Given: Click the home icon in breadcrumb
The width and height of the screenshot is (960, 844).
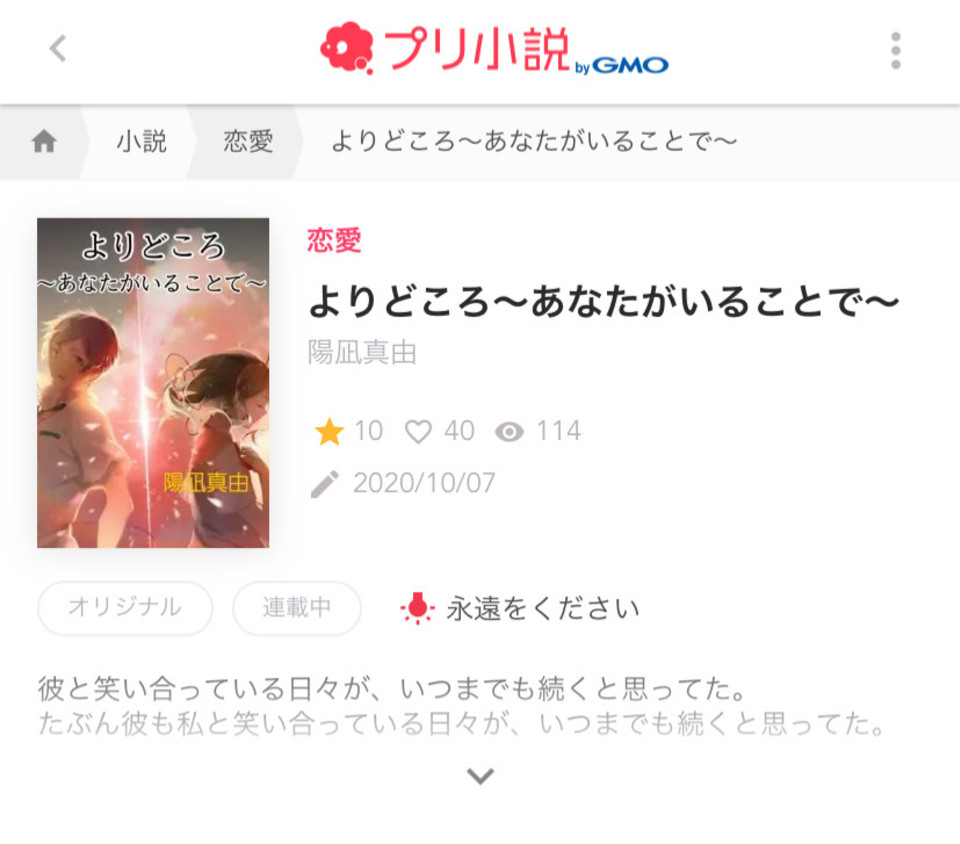Looking at the screenshot, I should pos(44,141).
